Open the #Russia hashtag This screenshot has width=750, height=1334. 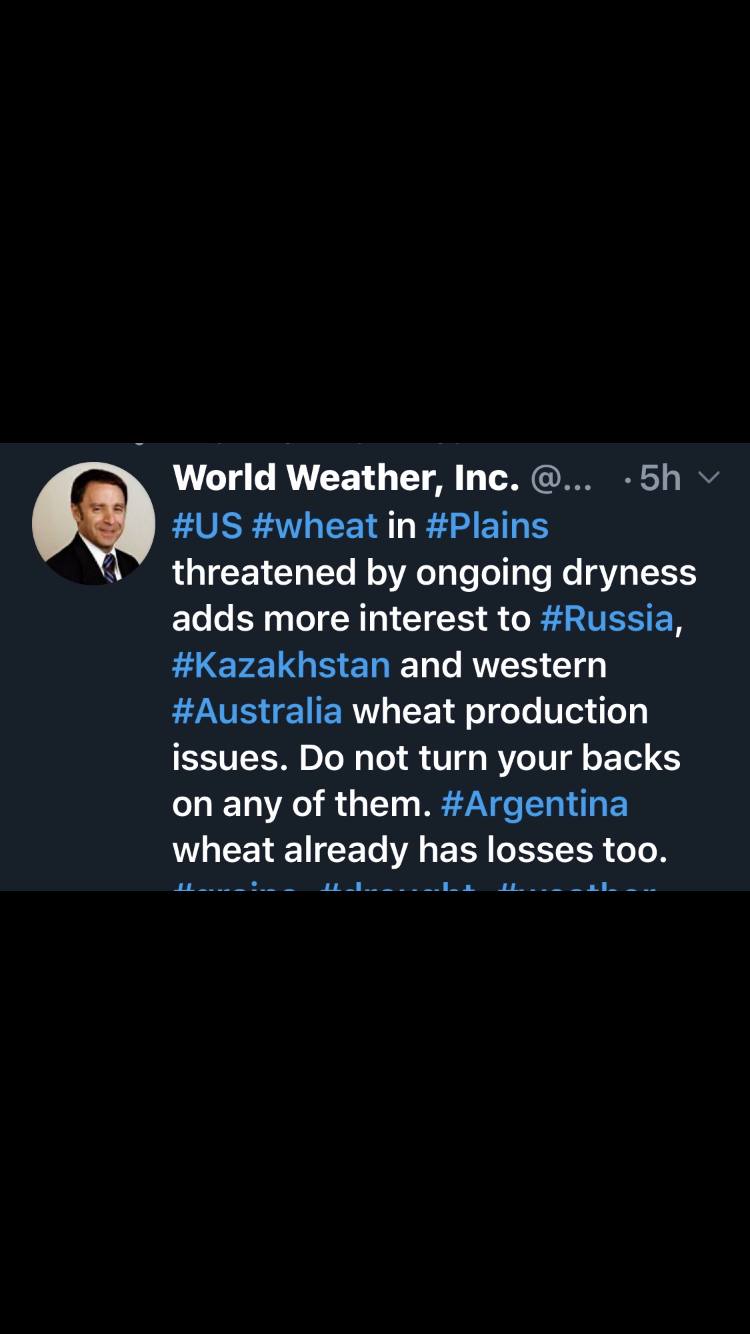(607, 618)
